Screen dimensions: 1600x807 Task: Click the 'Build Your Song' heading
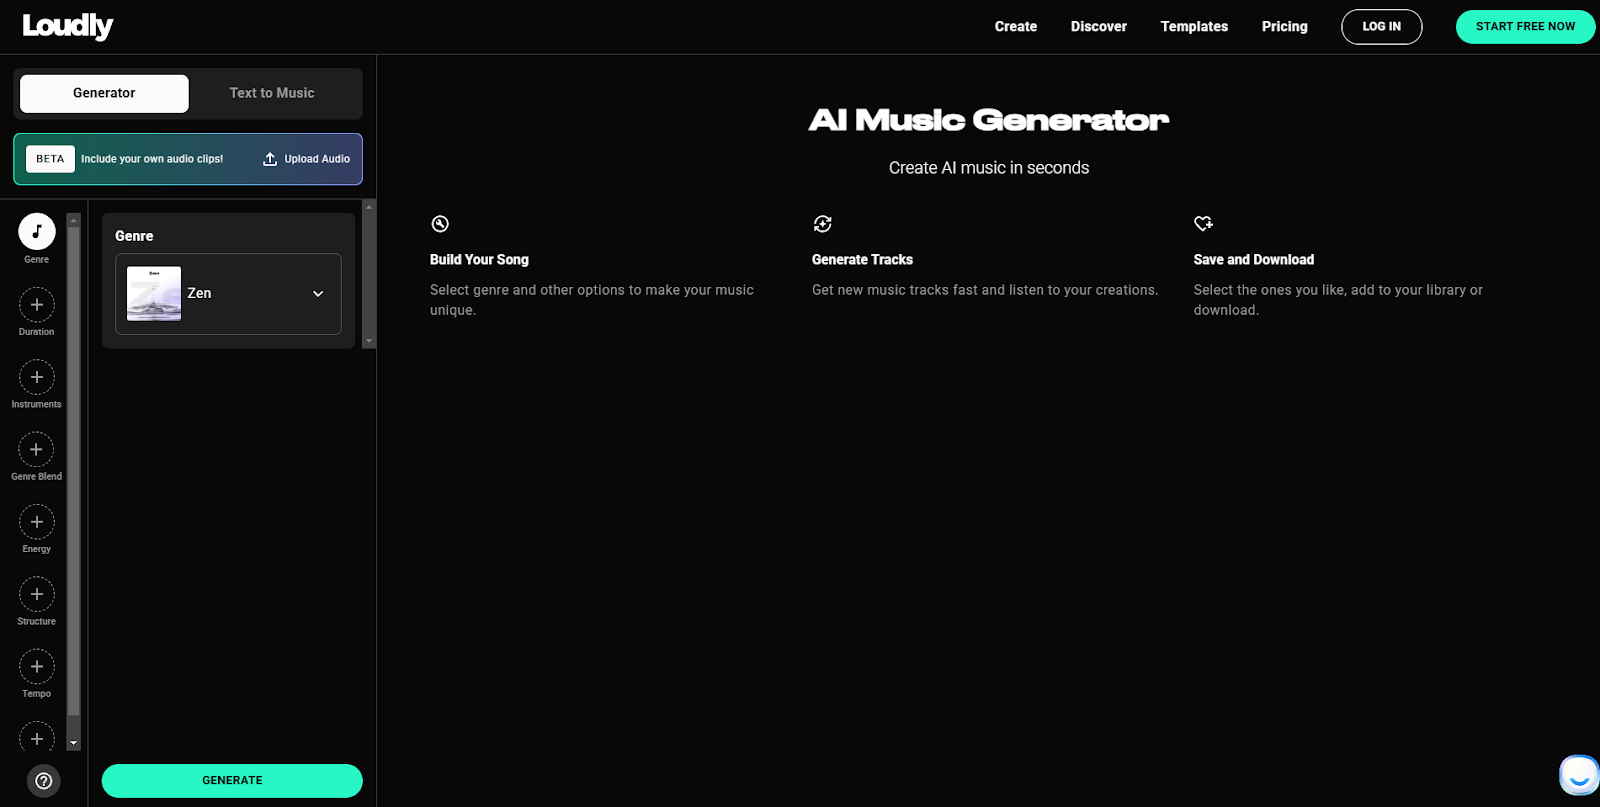479,260
